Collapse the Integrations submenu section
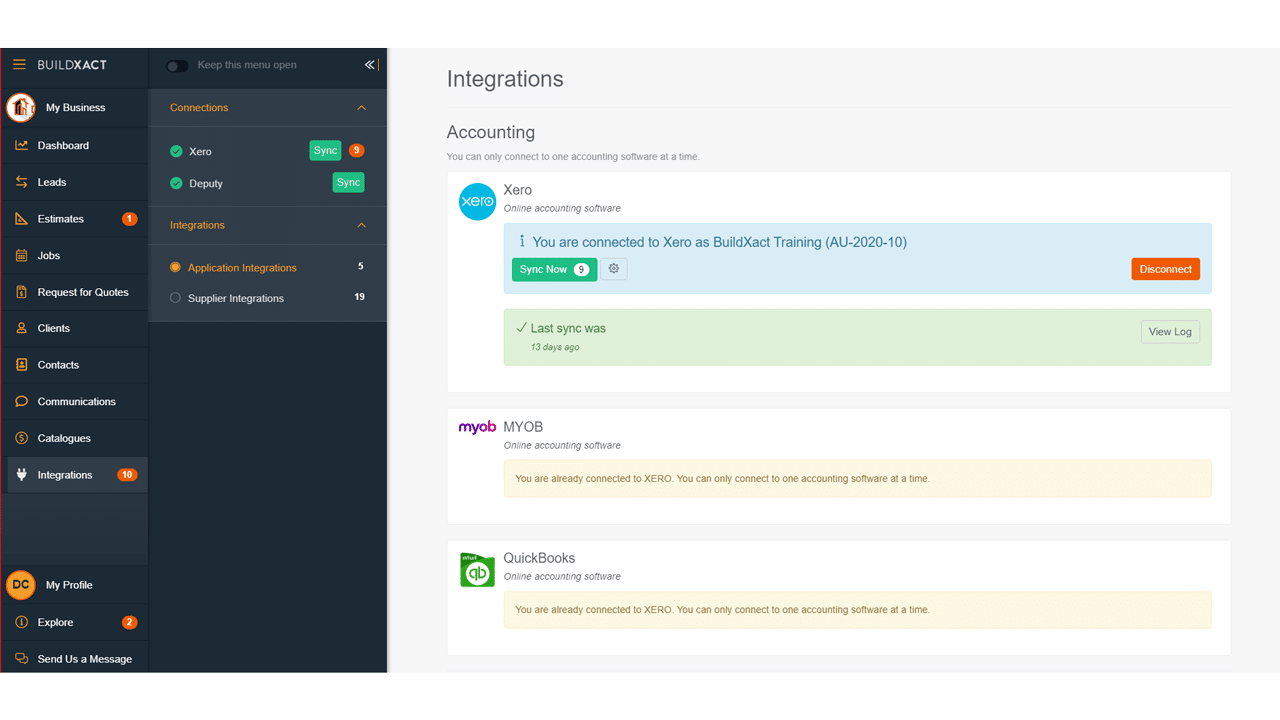 coord(361,226)
